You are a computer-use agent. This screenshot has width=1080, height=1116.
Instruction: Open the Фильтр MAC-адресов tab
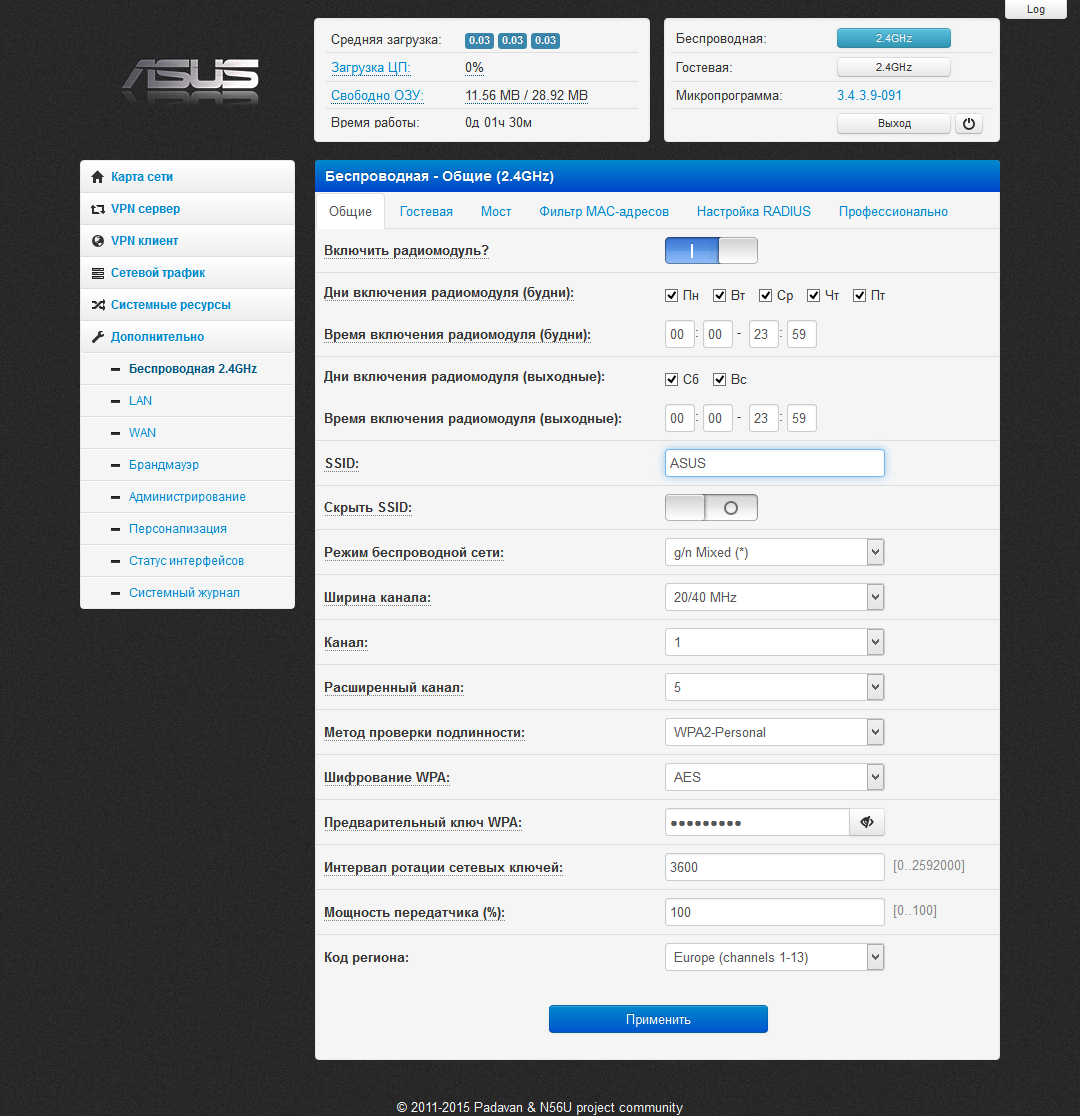604,211
